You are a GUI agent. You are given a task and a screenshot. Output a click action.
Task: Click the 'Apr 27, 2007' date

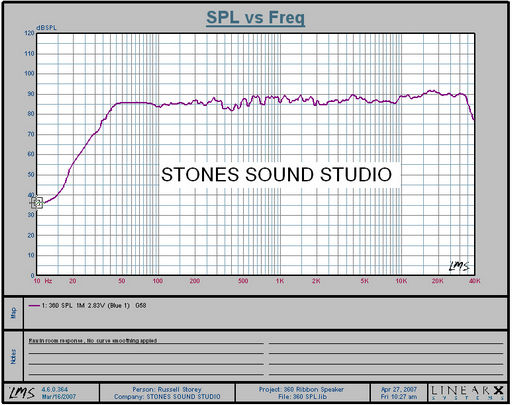399,389
